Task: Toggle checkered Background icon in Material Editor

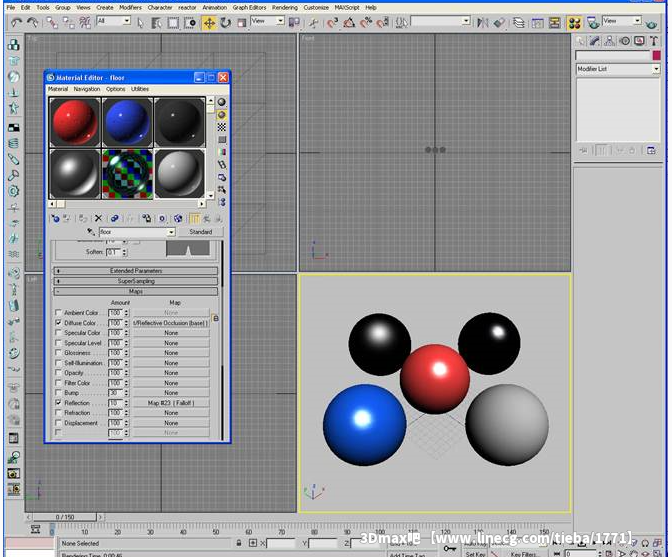Action: [222, 127]
